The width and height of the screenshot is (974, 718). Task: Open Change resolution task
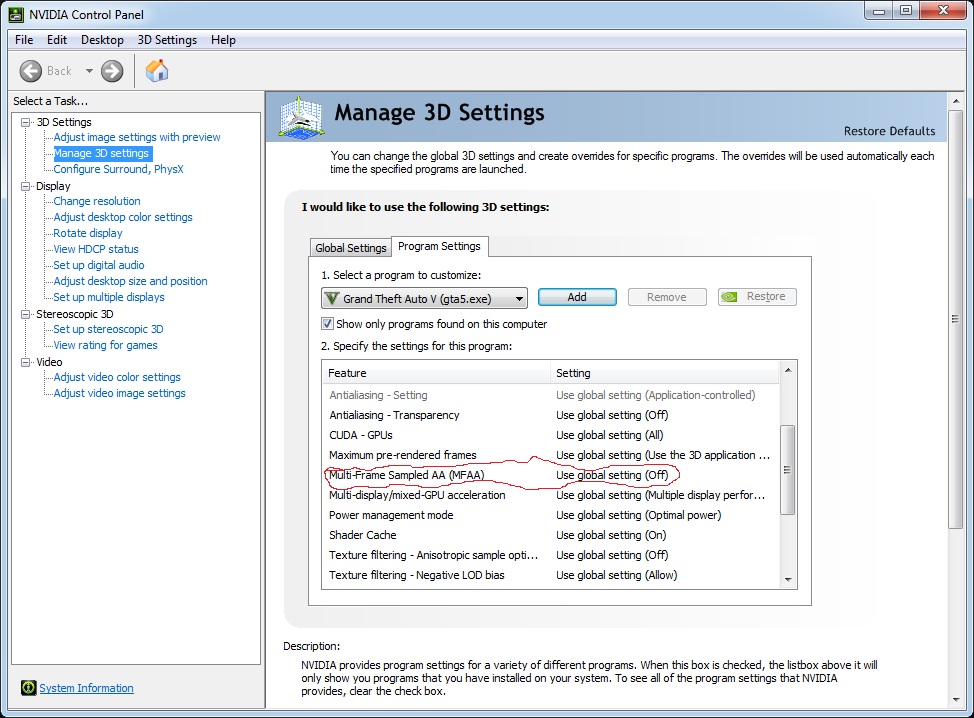coord(97,201)
